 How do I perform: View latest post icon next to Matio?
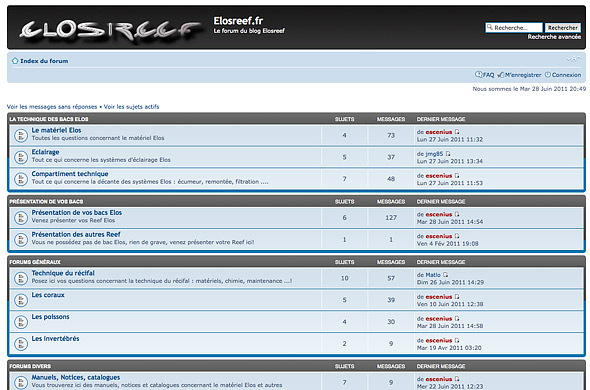[x=446, y=275]
